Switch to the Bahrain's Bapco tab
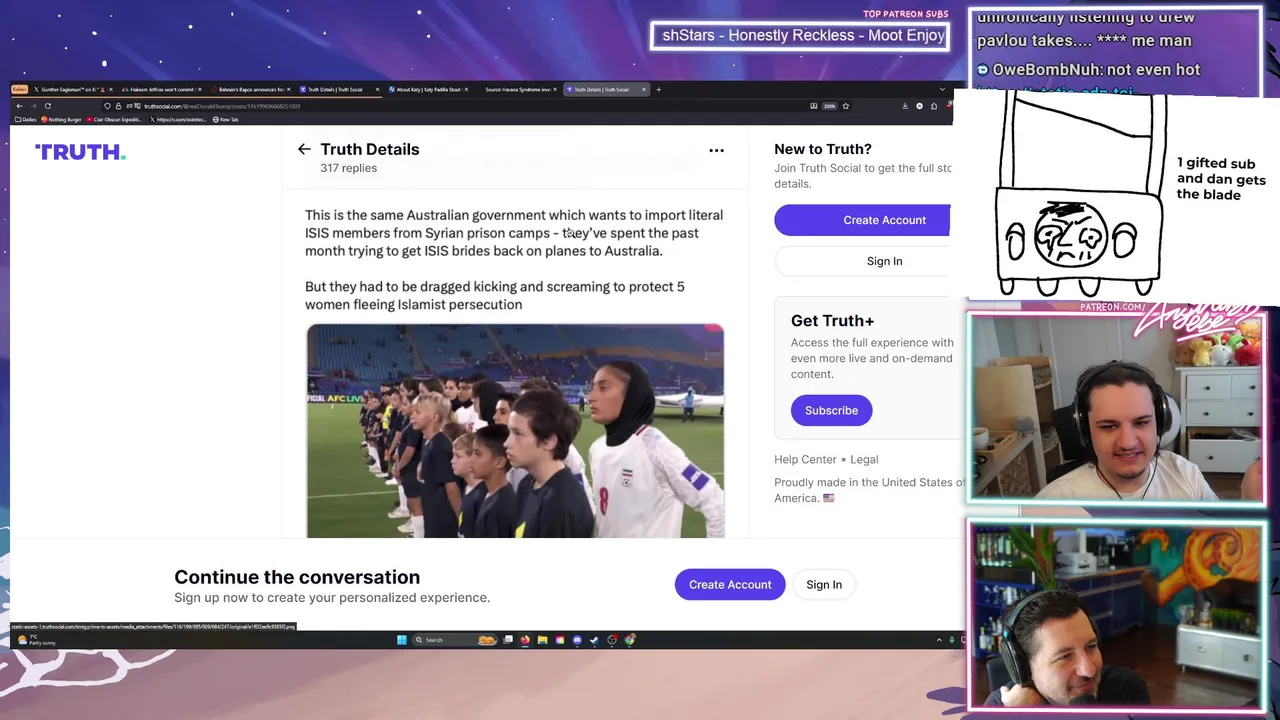Image resolution: width=1280 pixels, height=720 pixels. [x=252, y=89]
